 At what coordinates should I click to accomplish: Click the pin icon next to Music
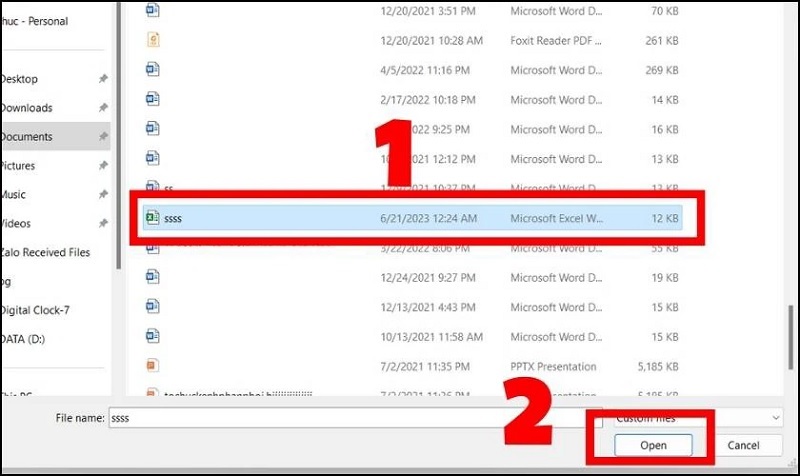(103, 195)
